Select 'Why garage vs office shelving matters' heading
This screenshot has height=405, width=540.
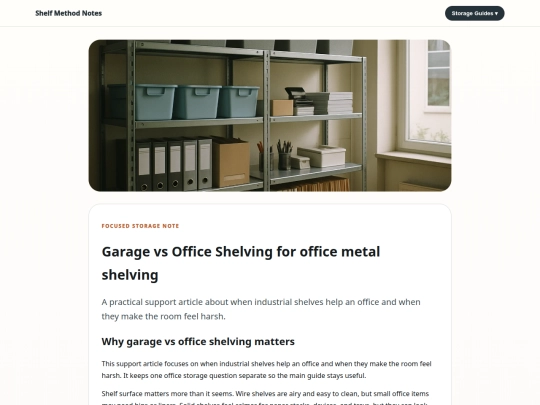[x=198, y=342]
